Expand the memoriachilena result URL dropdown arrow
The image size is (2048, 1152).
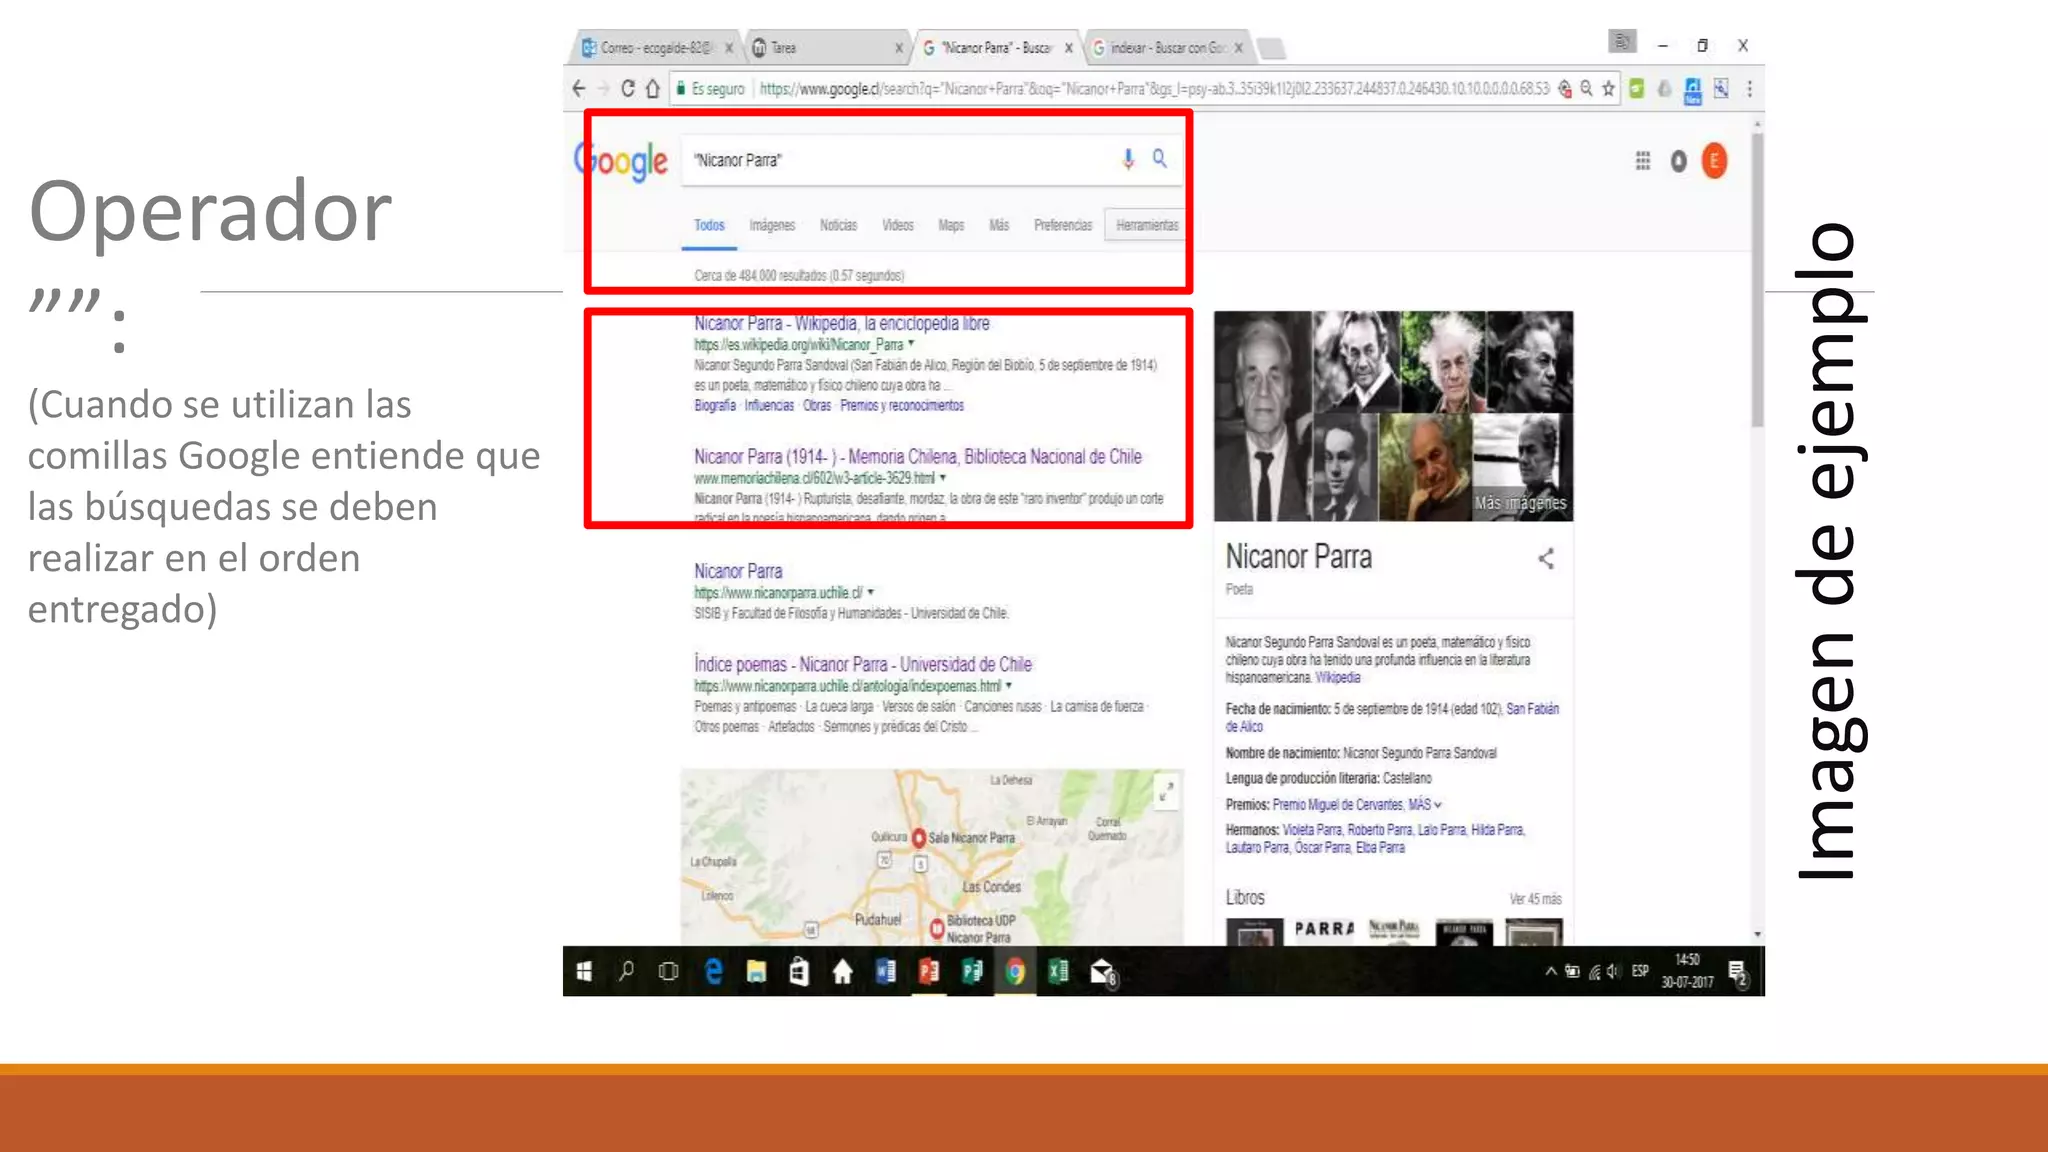942,478
